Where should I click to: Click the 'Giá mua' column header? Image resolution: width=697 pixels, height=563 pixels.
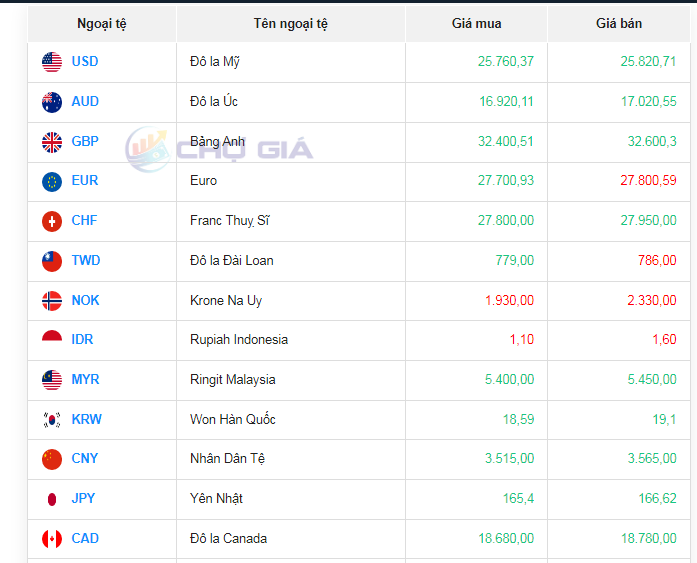pos(477,24)
